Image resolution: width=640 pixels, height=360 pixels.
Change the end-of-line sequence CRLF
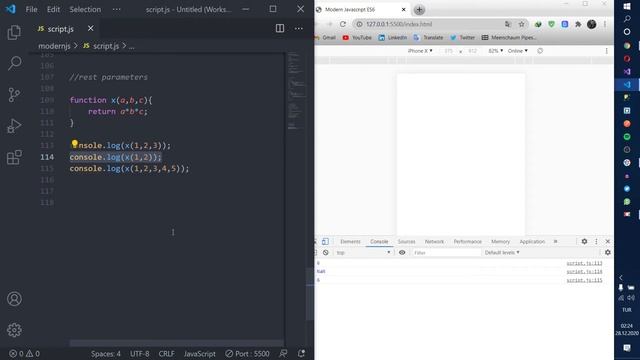[167, 353]
